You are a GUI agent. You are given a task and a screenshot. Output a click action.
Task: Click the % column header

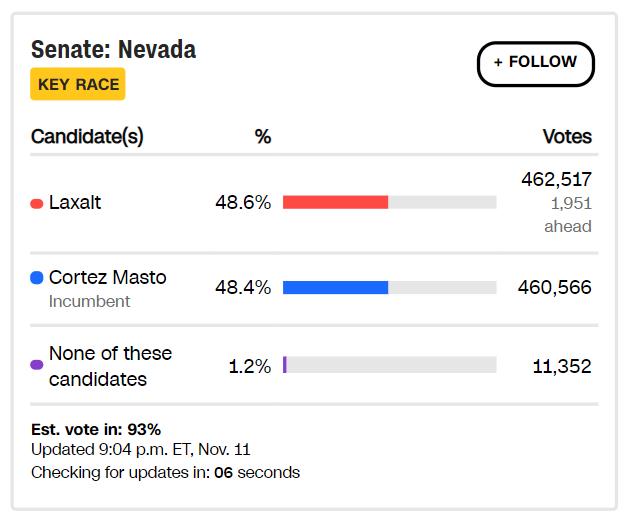pos(263,137)
